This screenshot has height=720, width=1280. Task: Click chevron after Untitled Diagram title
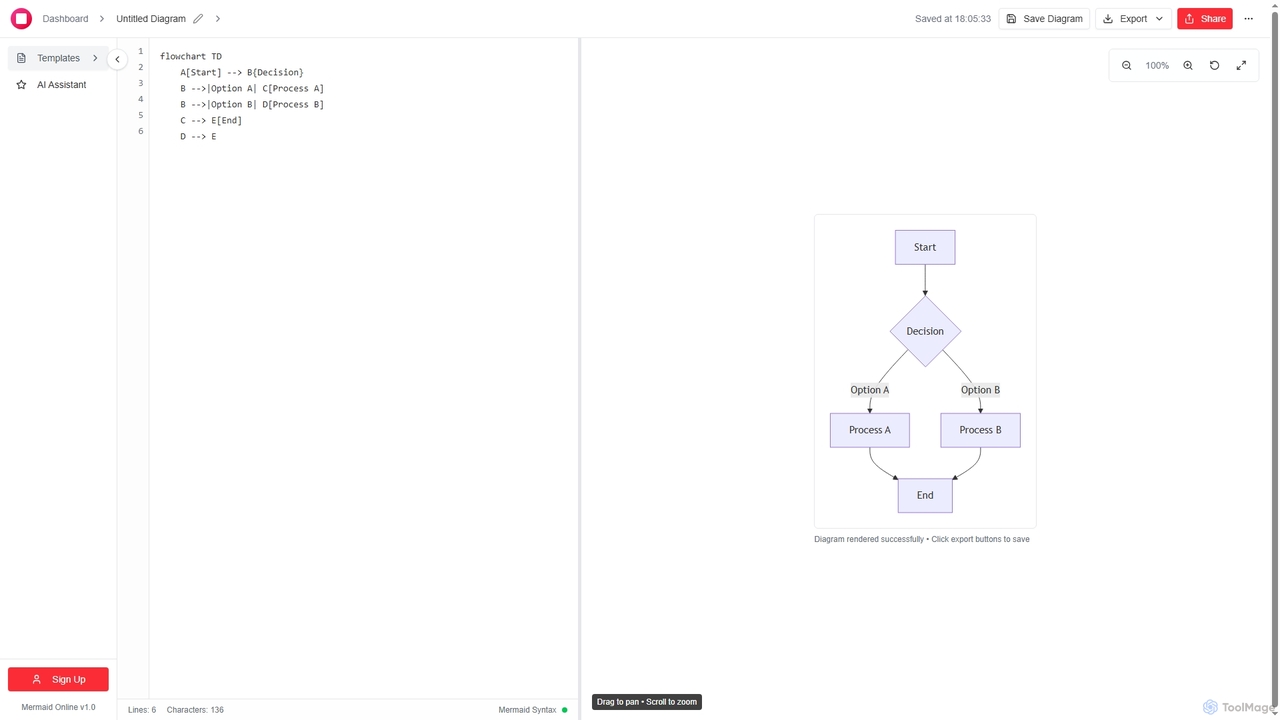tap(218, 19)
